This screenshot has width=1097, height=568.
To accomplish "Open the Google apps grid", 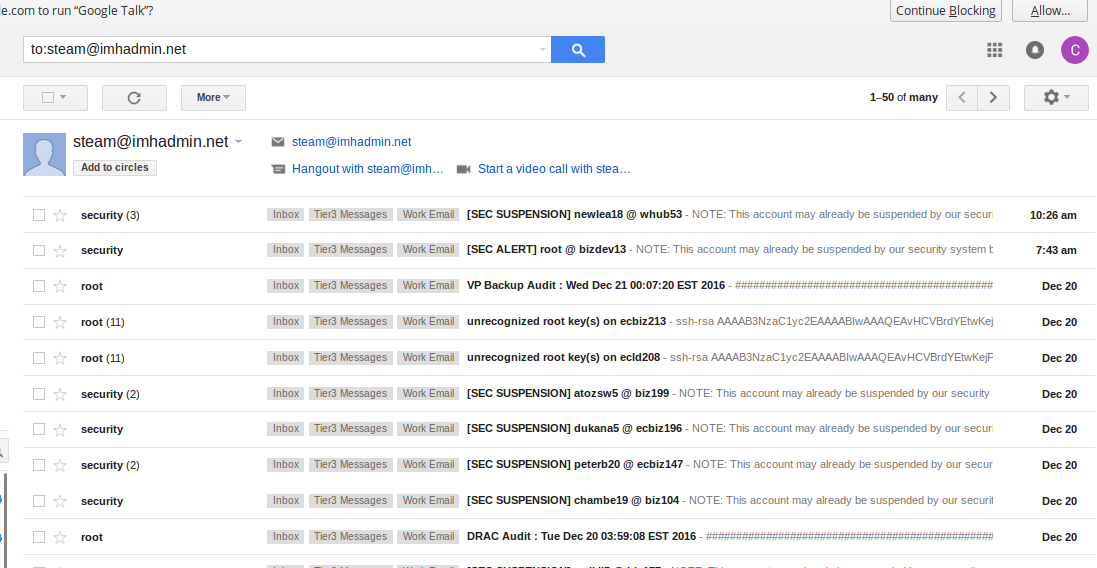I will (x=994, y=50).
